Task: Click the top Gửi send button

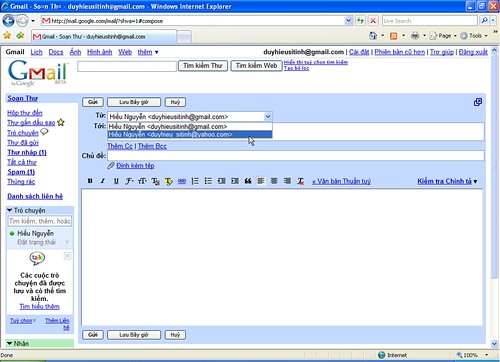Action: 93,102
